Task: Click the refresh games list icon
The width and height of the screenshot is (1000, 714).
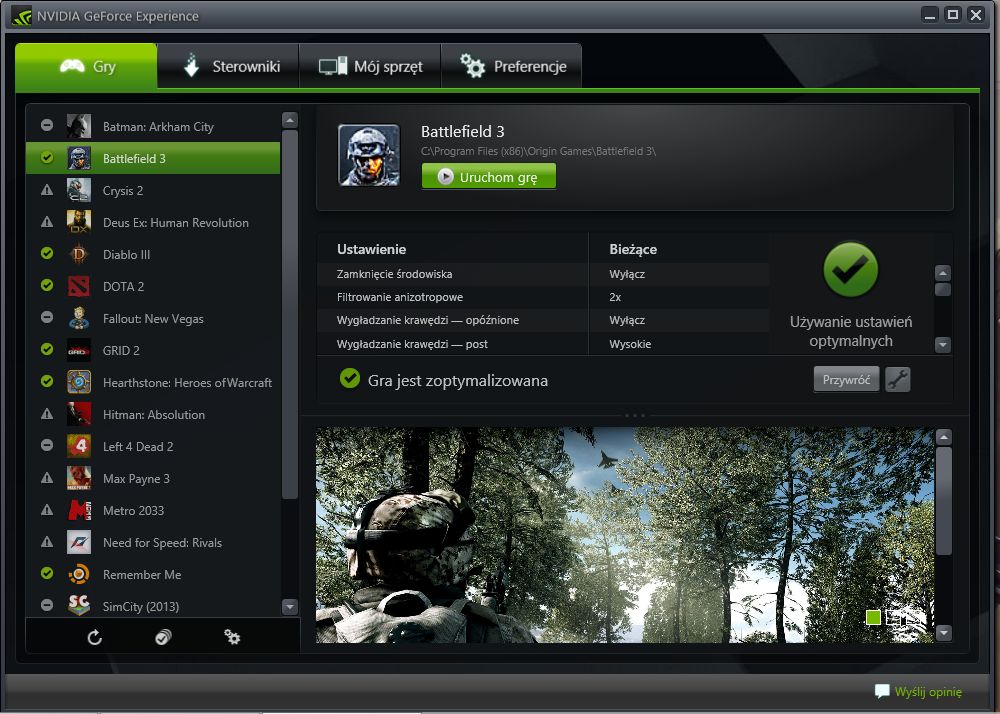Action: (x=94, y=637)
